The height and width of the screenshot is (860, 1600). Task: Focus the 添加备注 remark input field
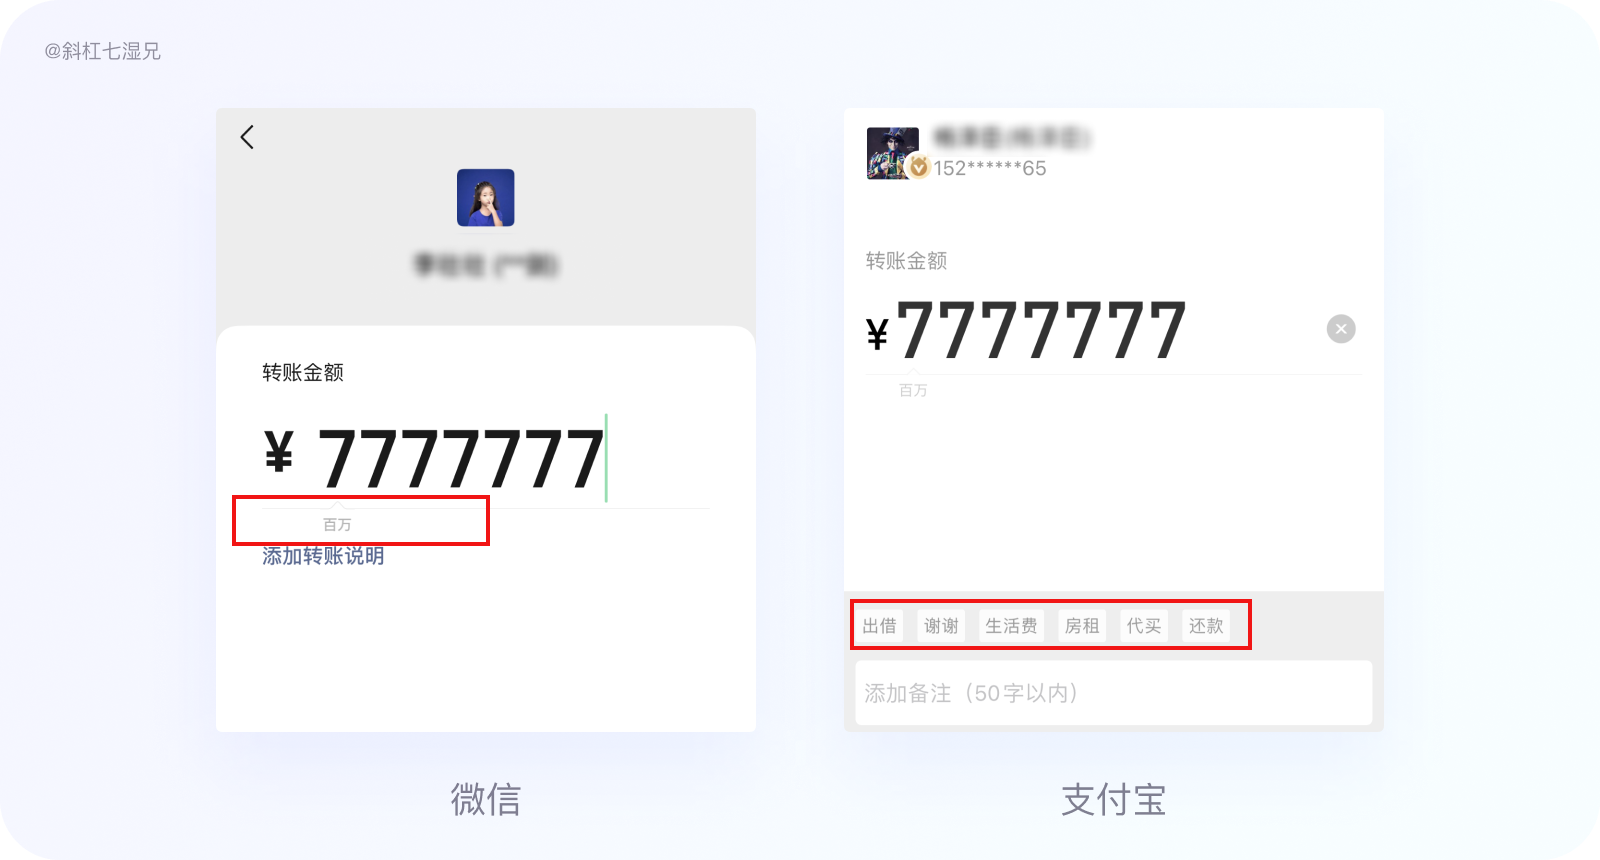(x=1114, y=693)
